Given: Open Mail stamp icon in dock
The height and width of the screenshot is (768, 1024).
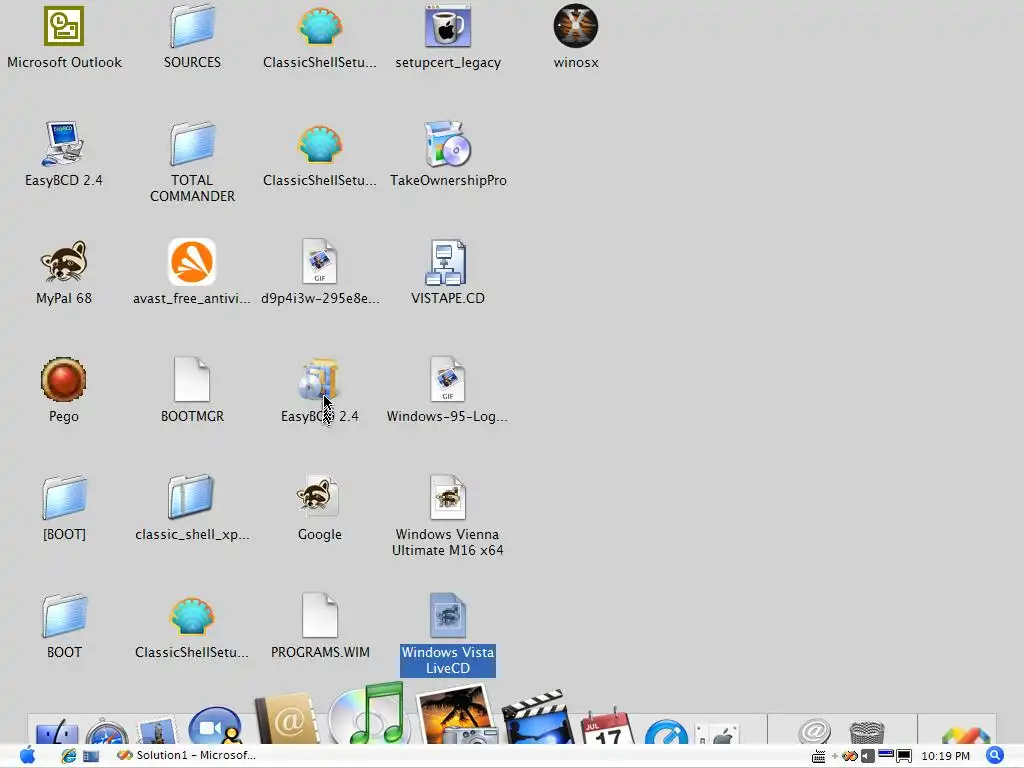Looking at the screenshot, I should (157, 731).
